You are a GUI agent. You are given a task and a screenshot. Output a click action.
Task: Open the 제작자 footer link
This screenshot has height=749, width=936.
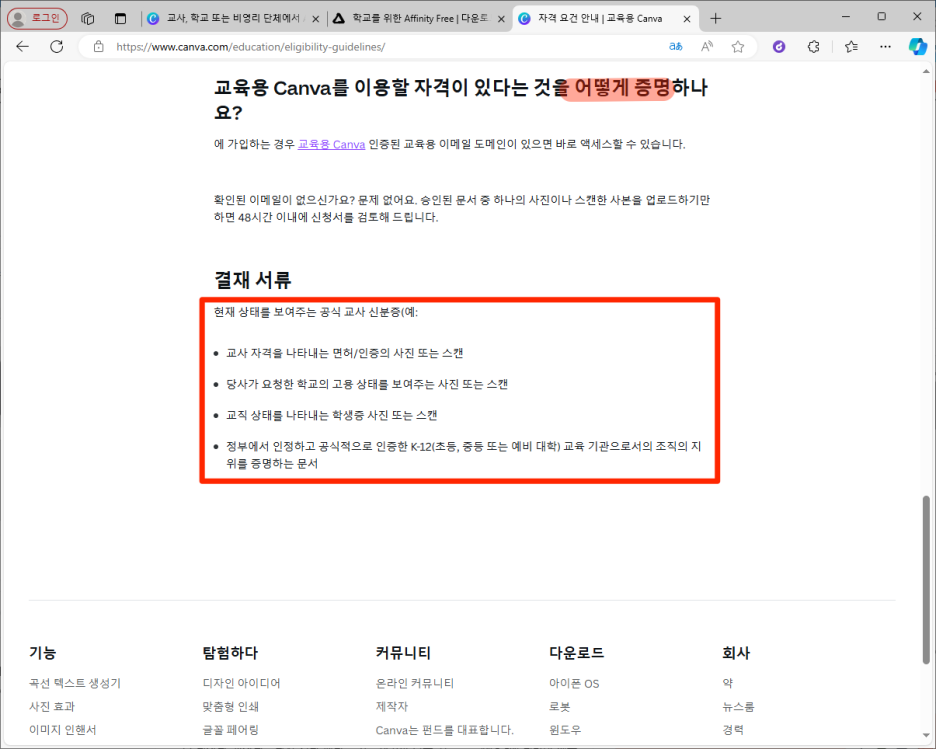(392, 706)
